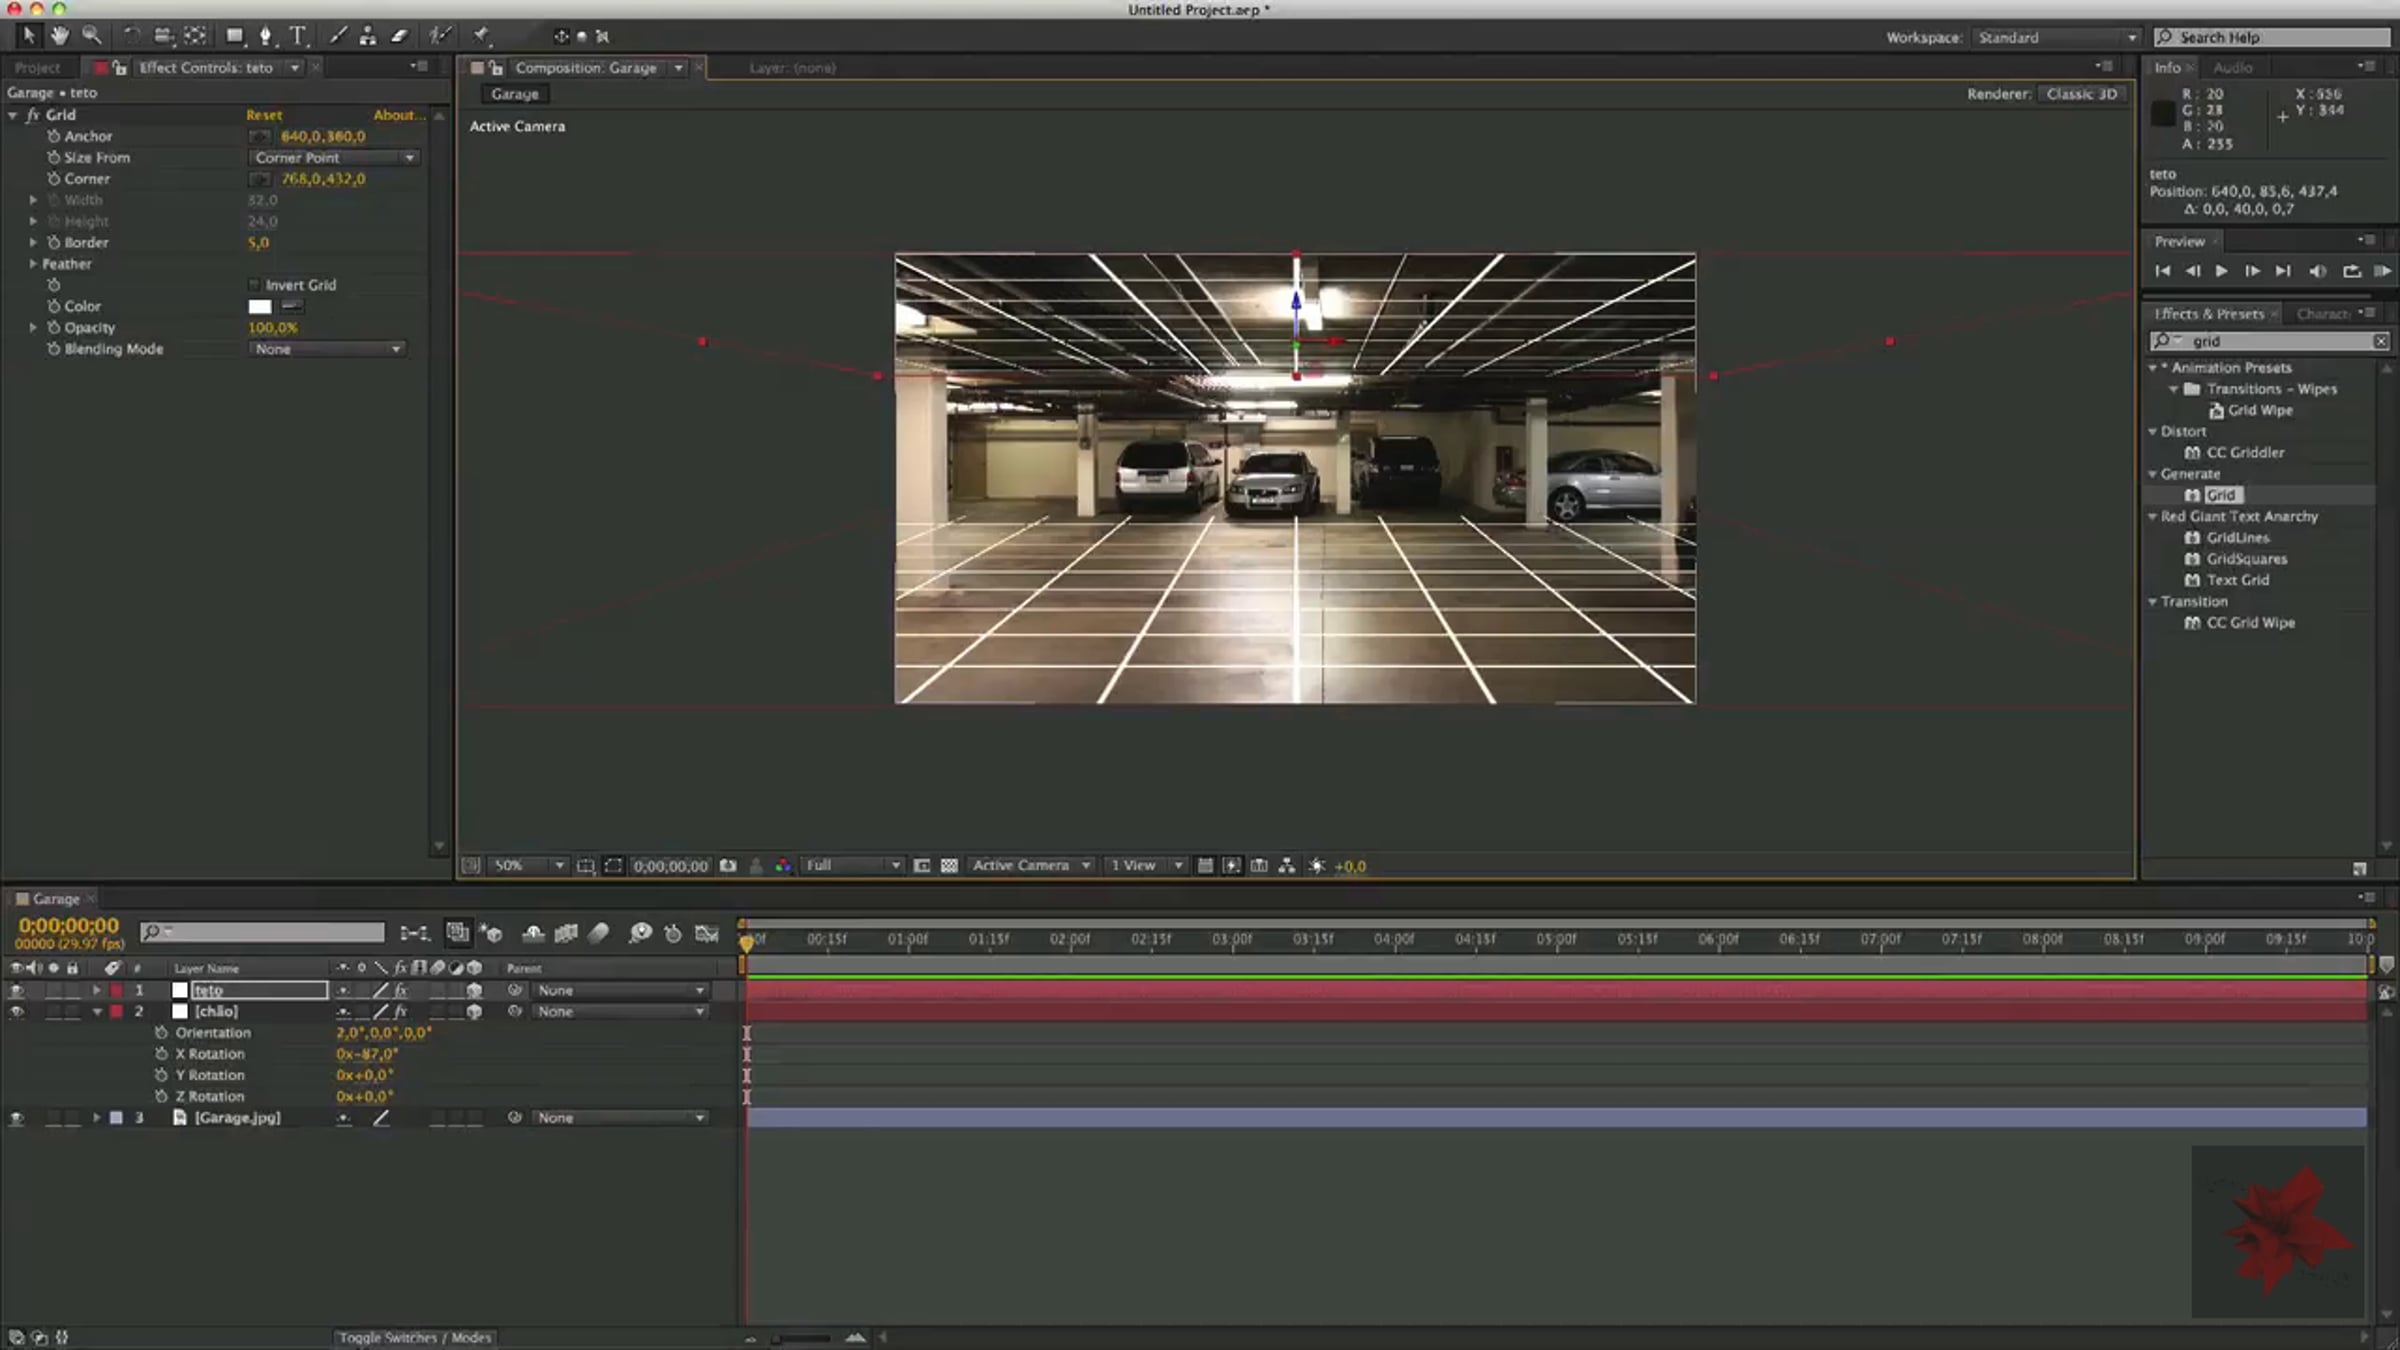Select the Rectangle shape tool
This screenshot has width=2400, height=1350.
click(x=234, y=36)
